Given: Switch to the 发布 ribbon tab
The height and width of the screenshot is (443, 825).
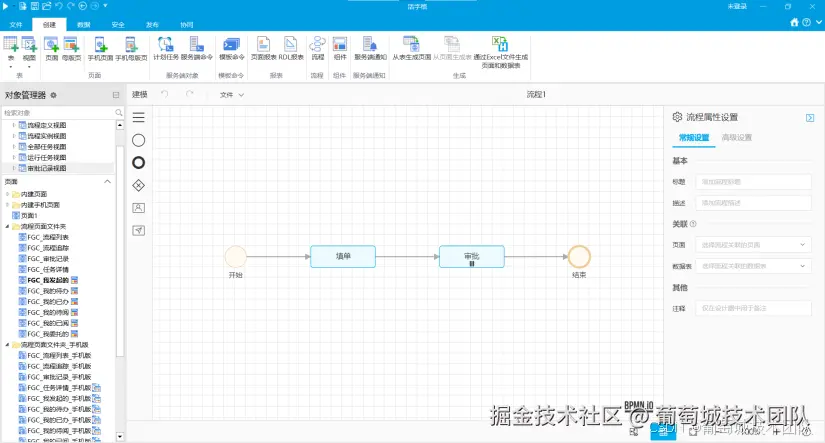Looking at the screenshot, I should [152, 25].
